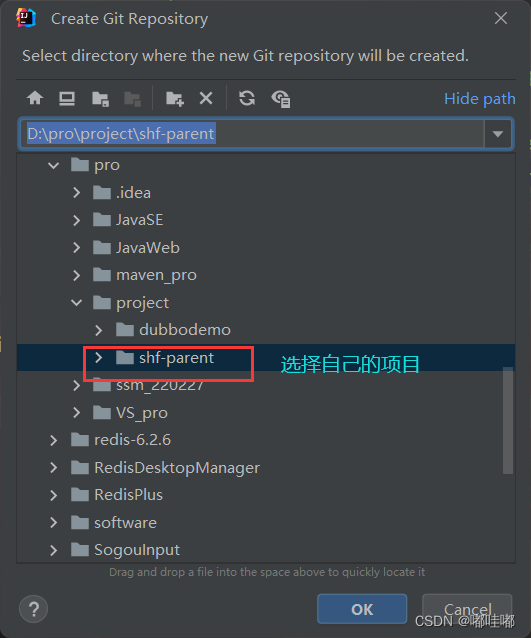This screenshot has height=638, width=531.
Task: Expand the dubbodemo folder
Action: click(98, 330)
